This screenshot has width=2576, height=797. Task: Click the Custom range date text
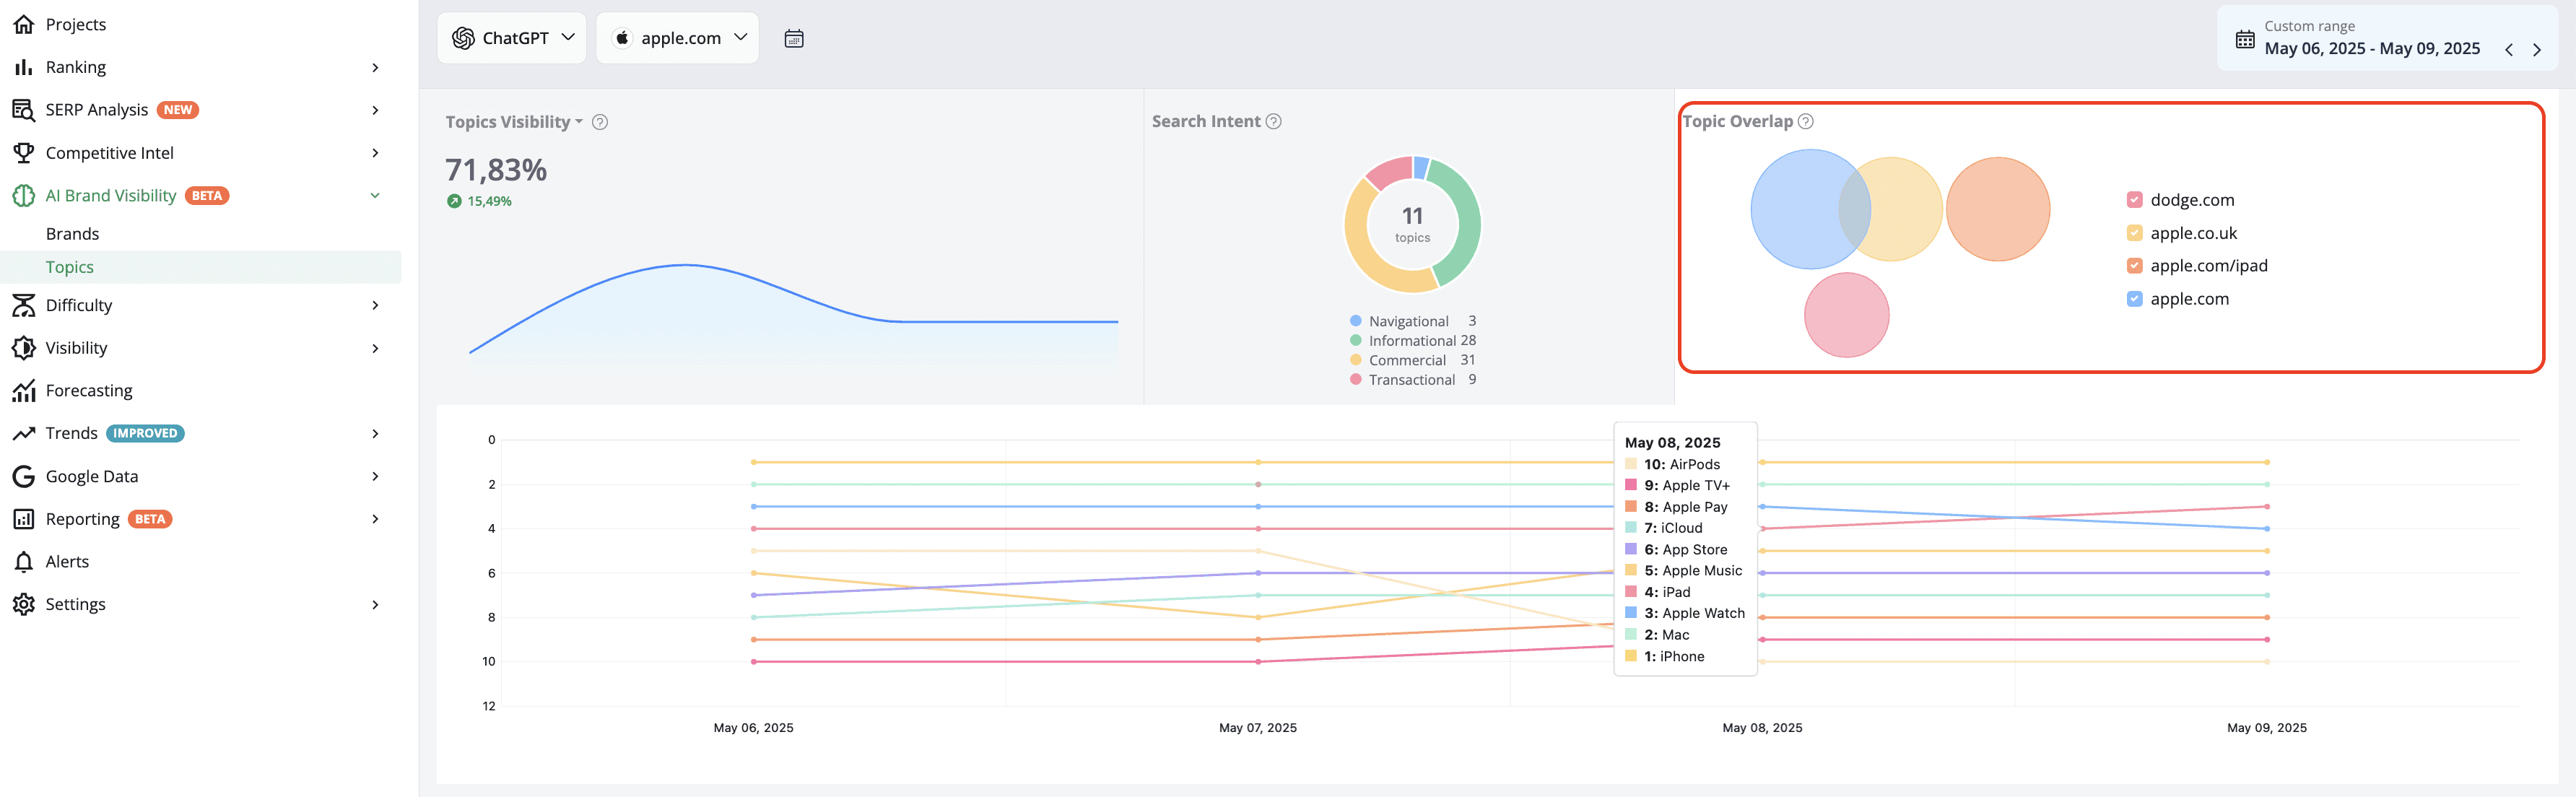point(2372,48)
